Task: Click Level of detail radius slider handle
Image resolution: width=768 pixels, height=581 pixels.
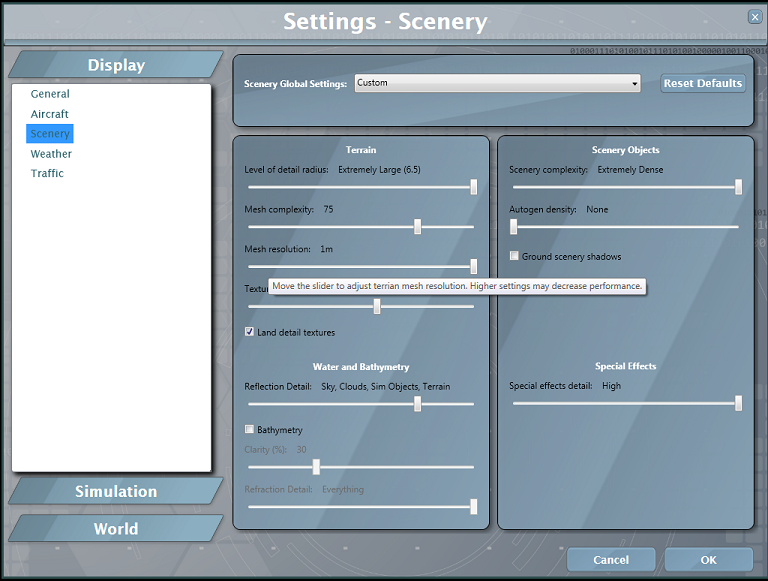Action: pyautogui.click(x=473, y=187)
